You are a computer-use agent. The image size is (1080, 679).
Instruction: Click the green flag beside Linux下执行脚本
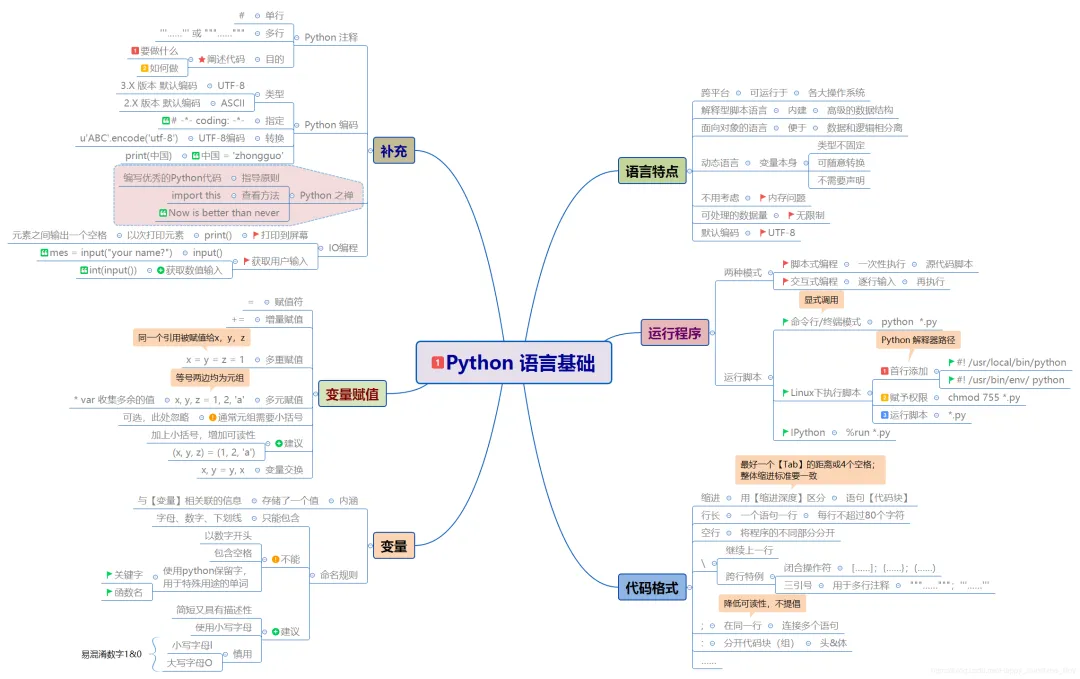click(x=785, y=393)
